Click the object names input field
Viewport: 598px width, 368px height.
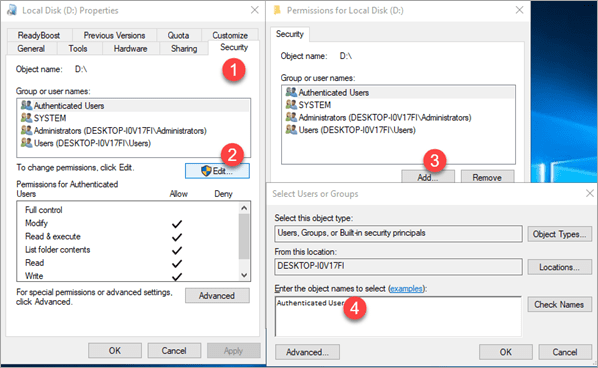coord(398,316)
